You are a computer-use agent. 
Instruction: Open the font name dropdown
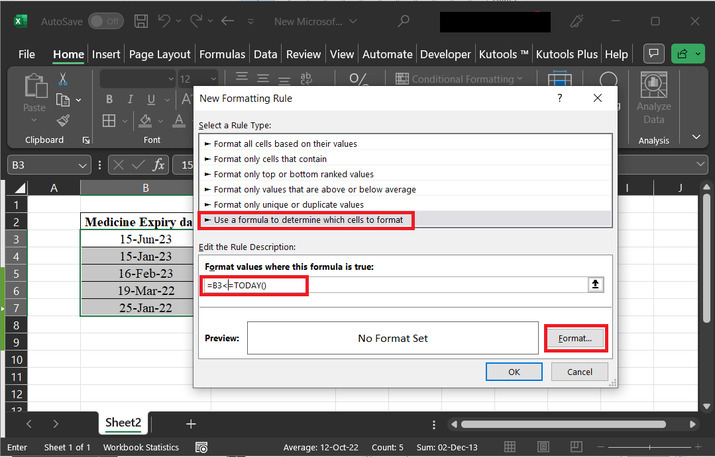[x=171, y=79]
